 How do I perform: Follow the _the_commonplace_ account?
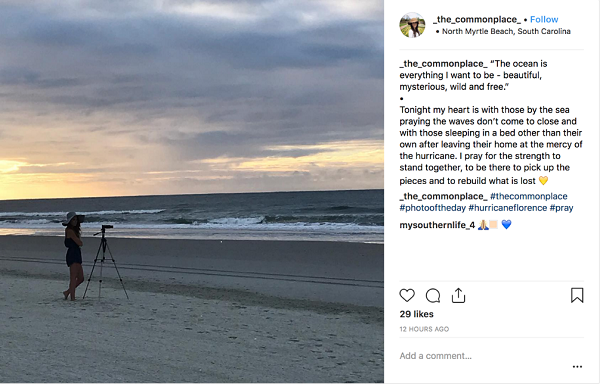point(544,20)
